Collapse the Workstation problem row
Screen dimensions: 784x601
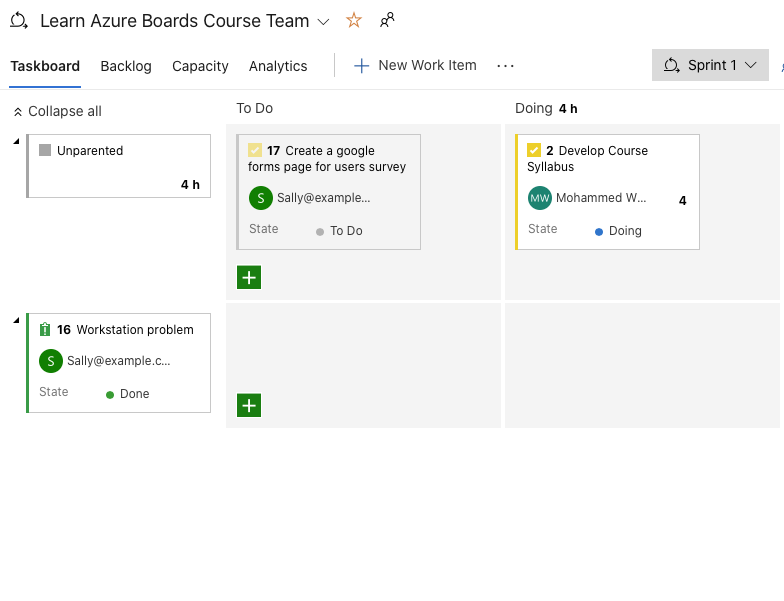click(16, 320)
